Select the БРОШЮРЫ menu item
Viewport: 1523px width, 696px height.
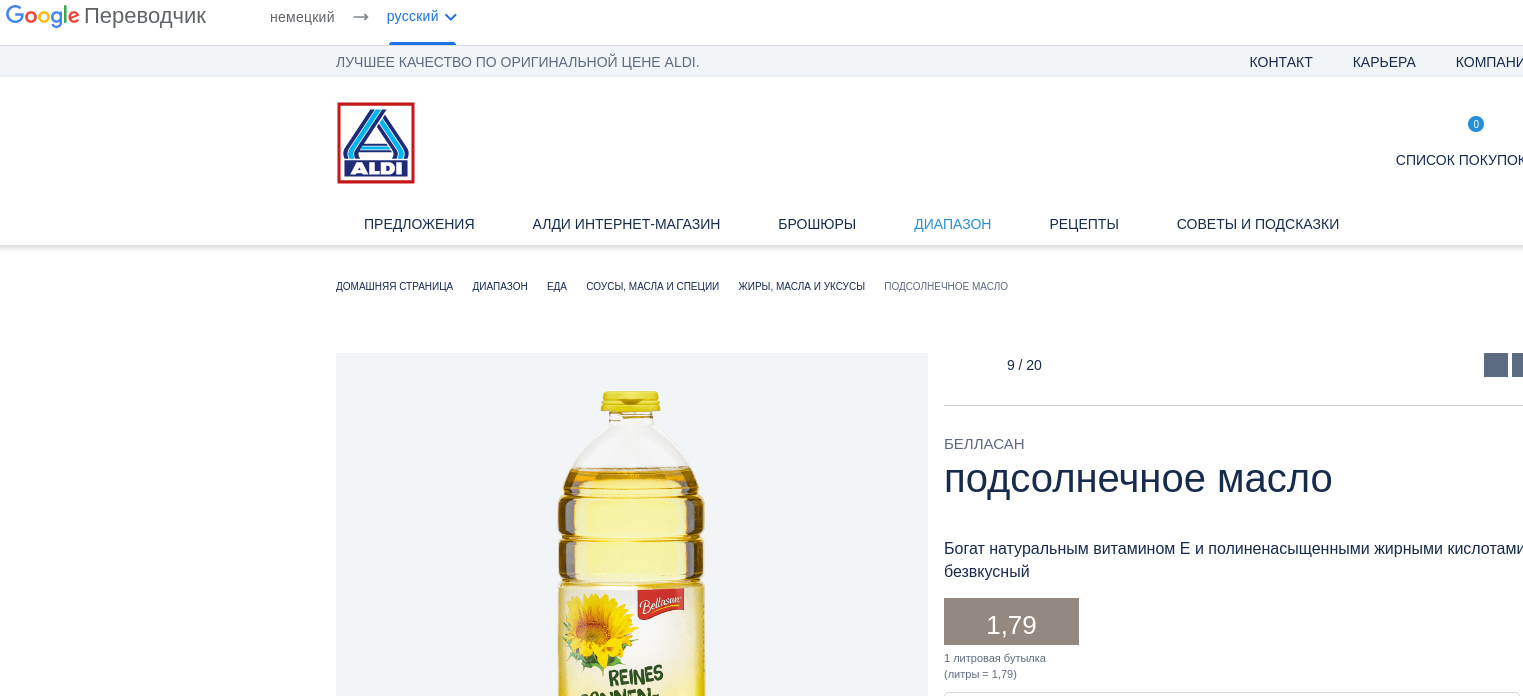point(817,224)
